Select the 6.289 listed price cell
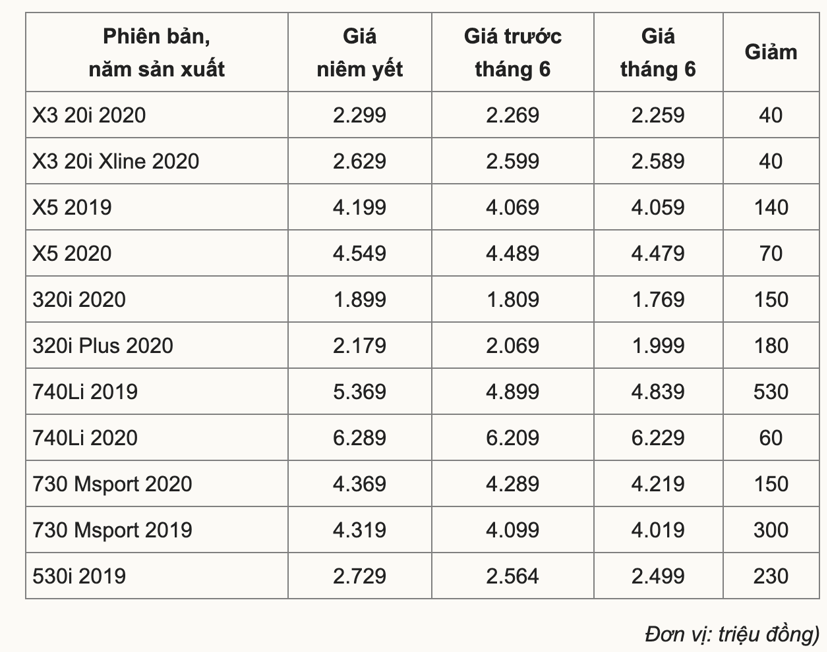Viewport: 827px width, 652px height. click(x=359, y=437)
